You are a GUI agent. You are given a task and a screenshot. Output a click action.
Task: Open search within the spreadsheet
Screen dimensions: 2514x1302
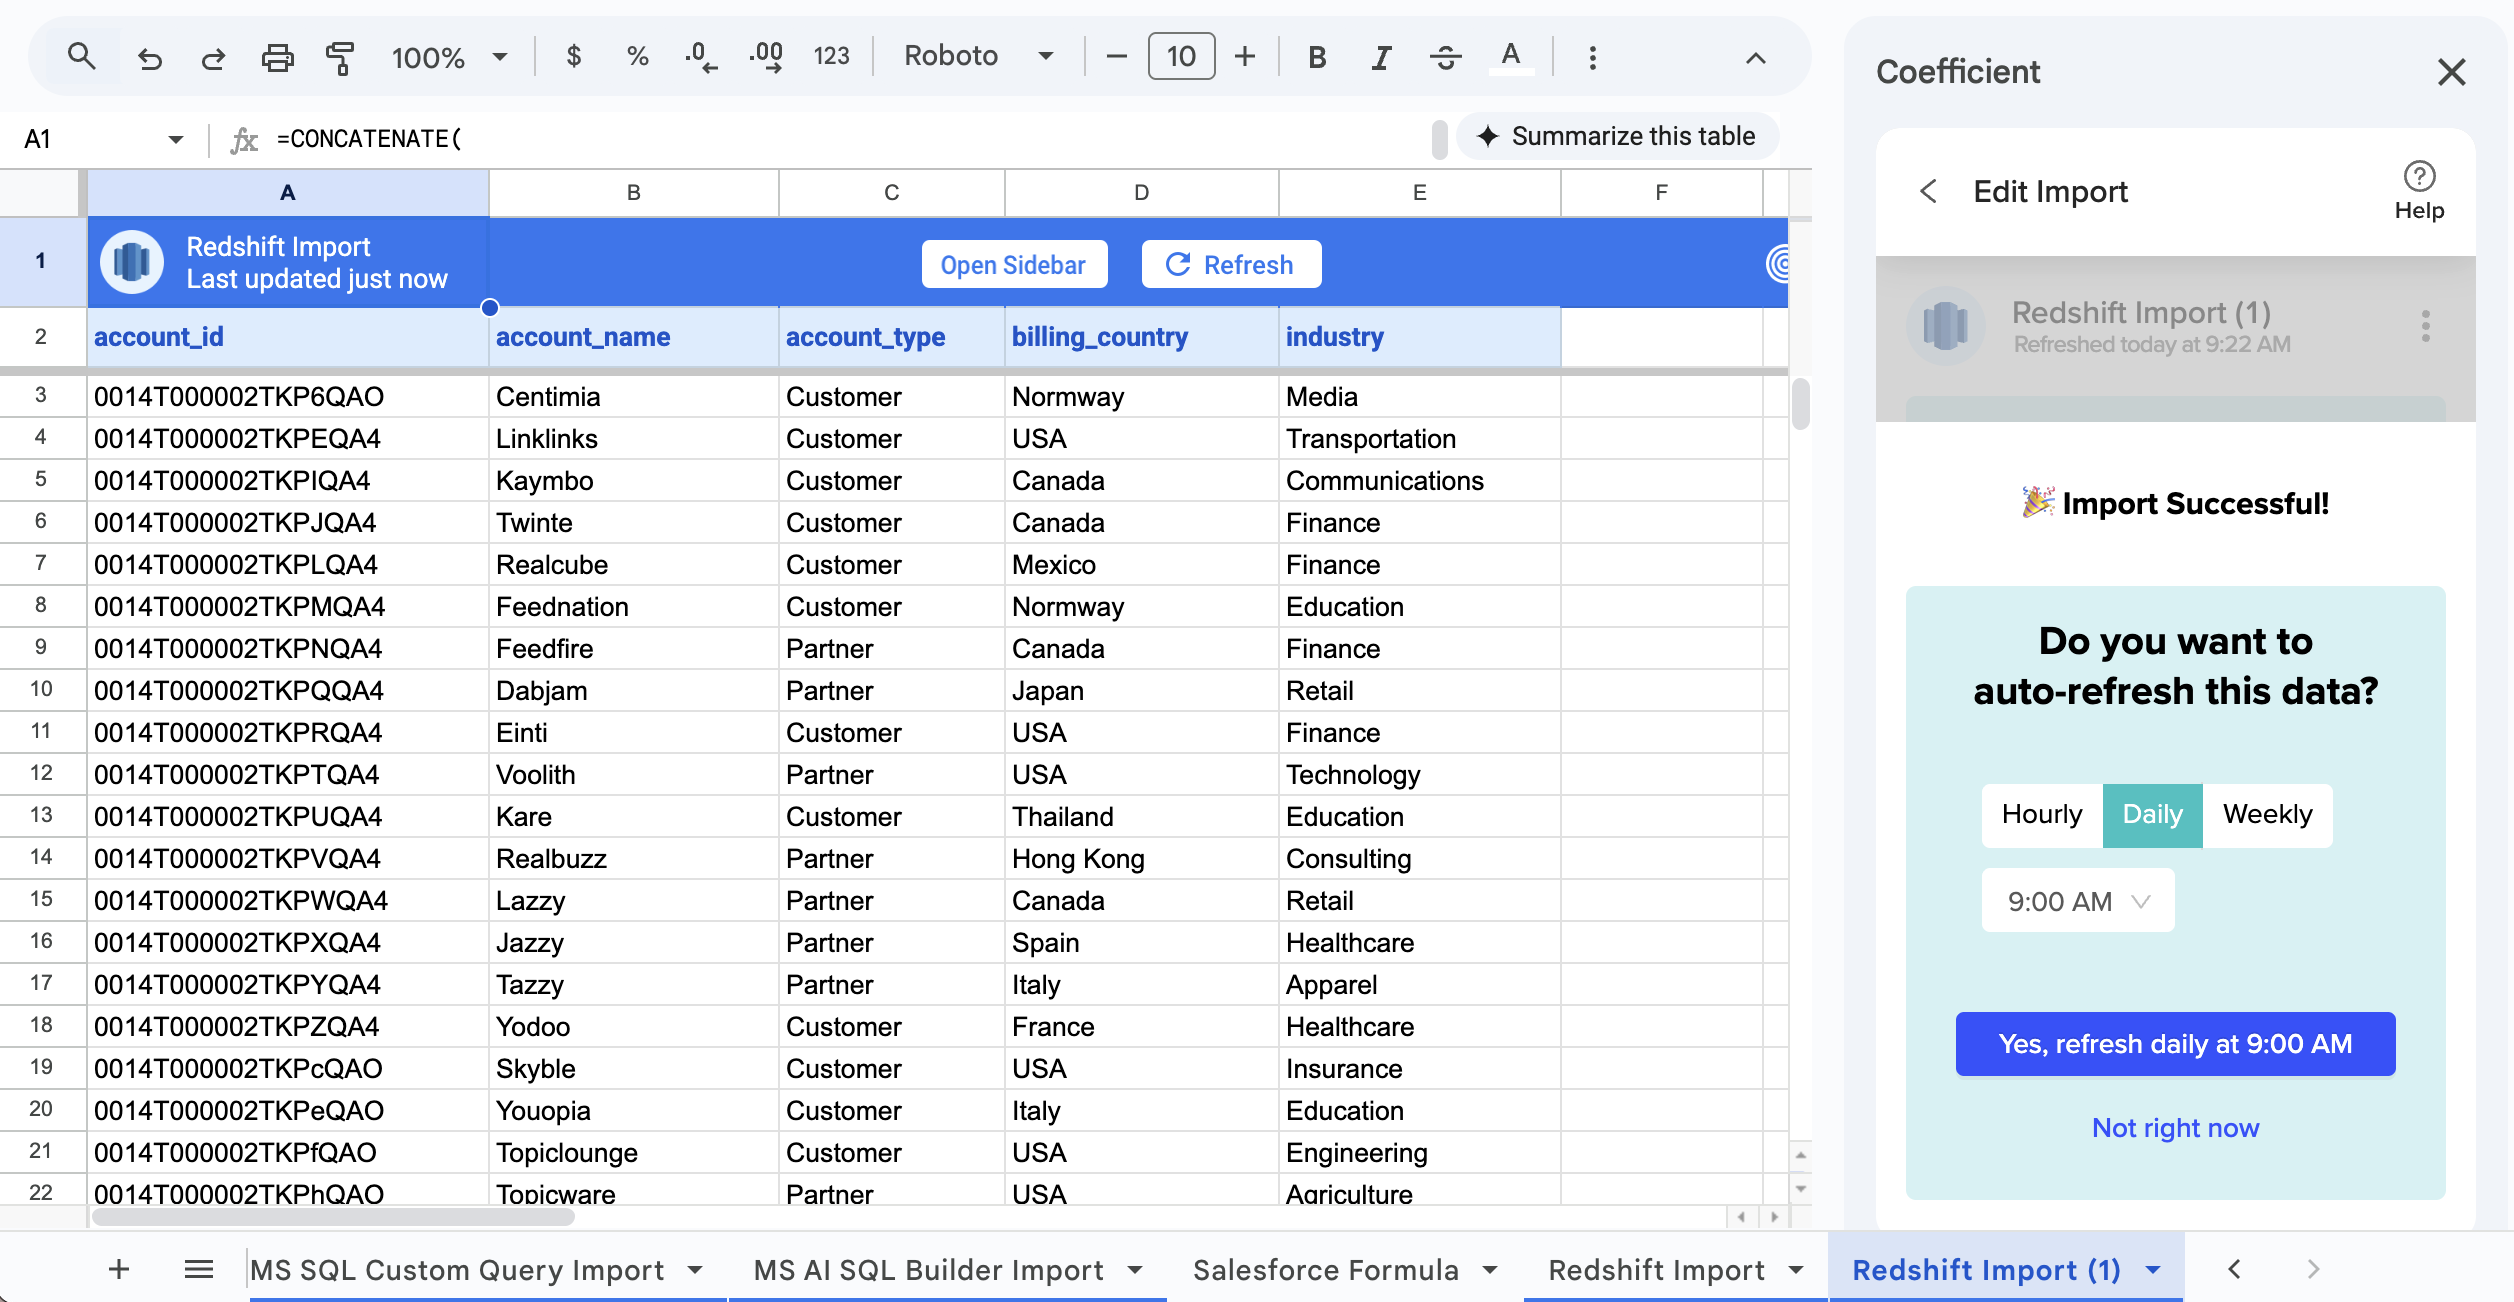[82, 56]
